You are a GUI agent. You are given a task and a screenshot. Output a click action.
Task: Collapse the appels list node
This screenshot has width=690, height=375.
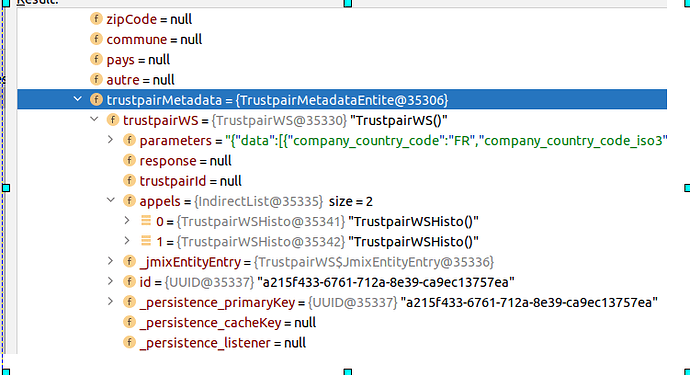point(111,200)
